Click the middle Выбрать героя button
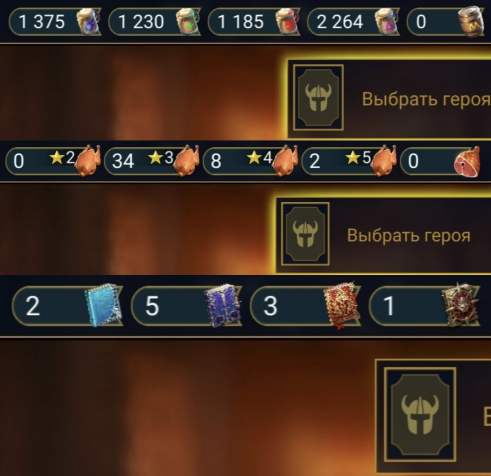Viewport: 491px width, 476px height. (409, 236)
